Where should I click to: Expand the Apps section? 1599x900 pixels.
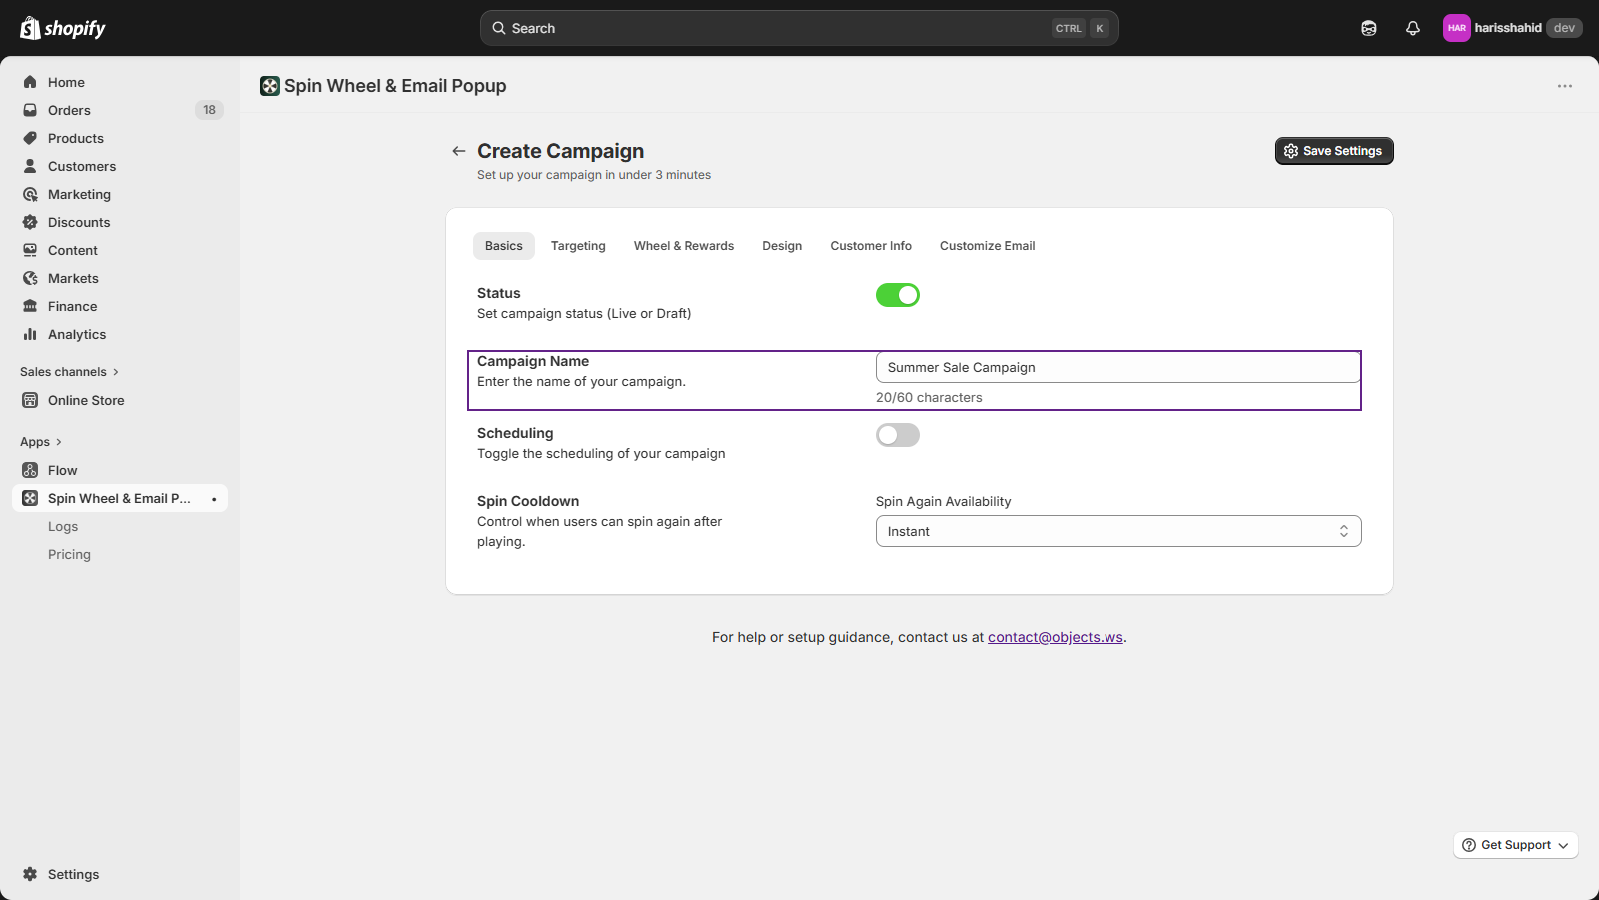pyautogui.click(x=41, y=442)
